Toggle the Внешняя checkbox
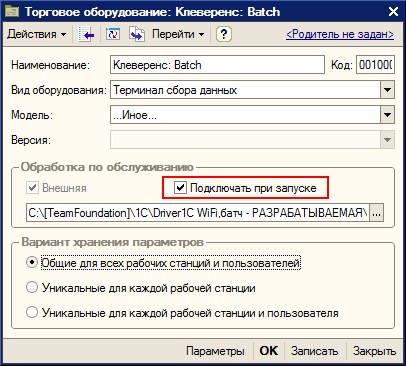Viewport: 406px width, 366px height. (x=32, y=188)
